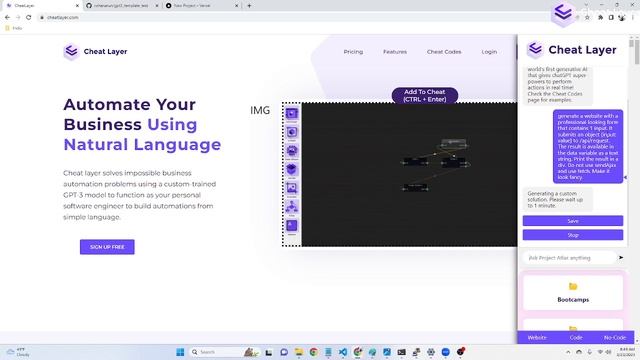Click the 'Generating a custom solution' message

[557, 200]
